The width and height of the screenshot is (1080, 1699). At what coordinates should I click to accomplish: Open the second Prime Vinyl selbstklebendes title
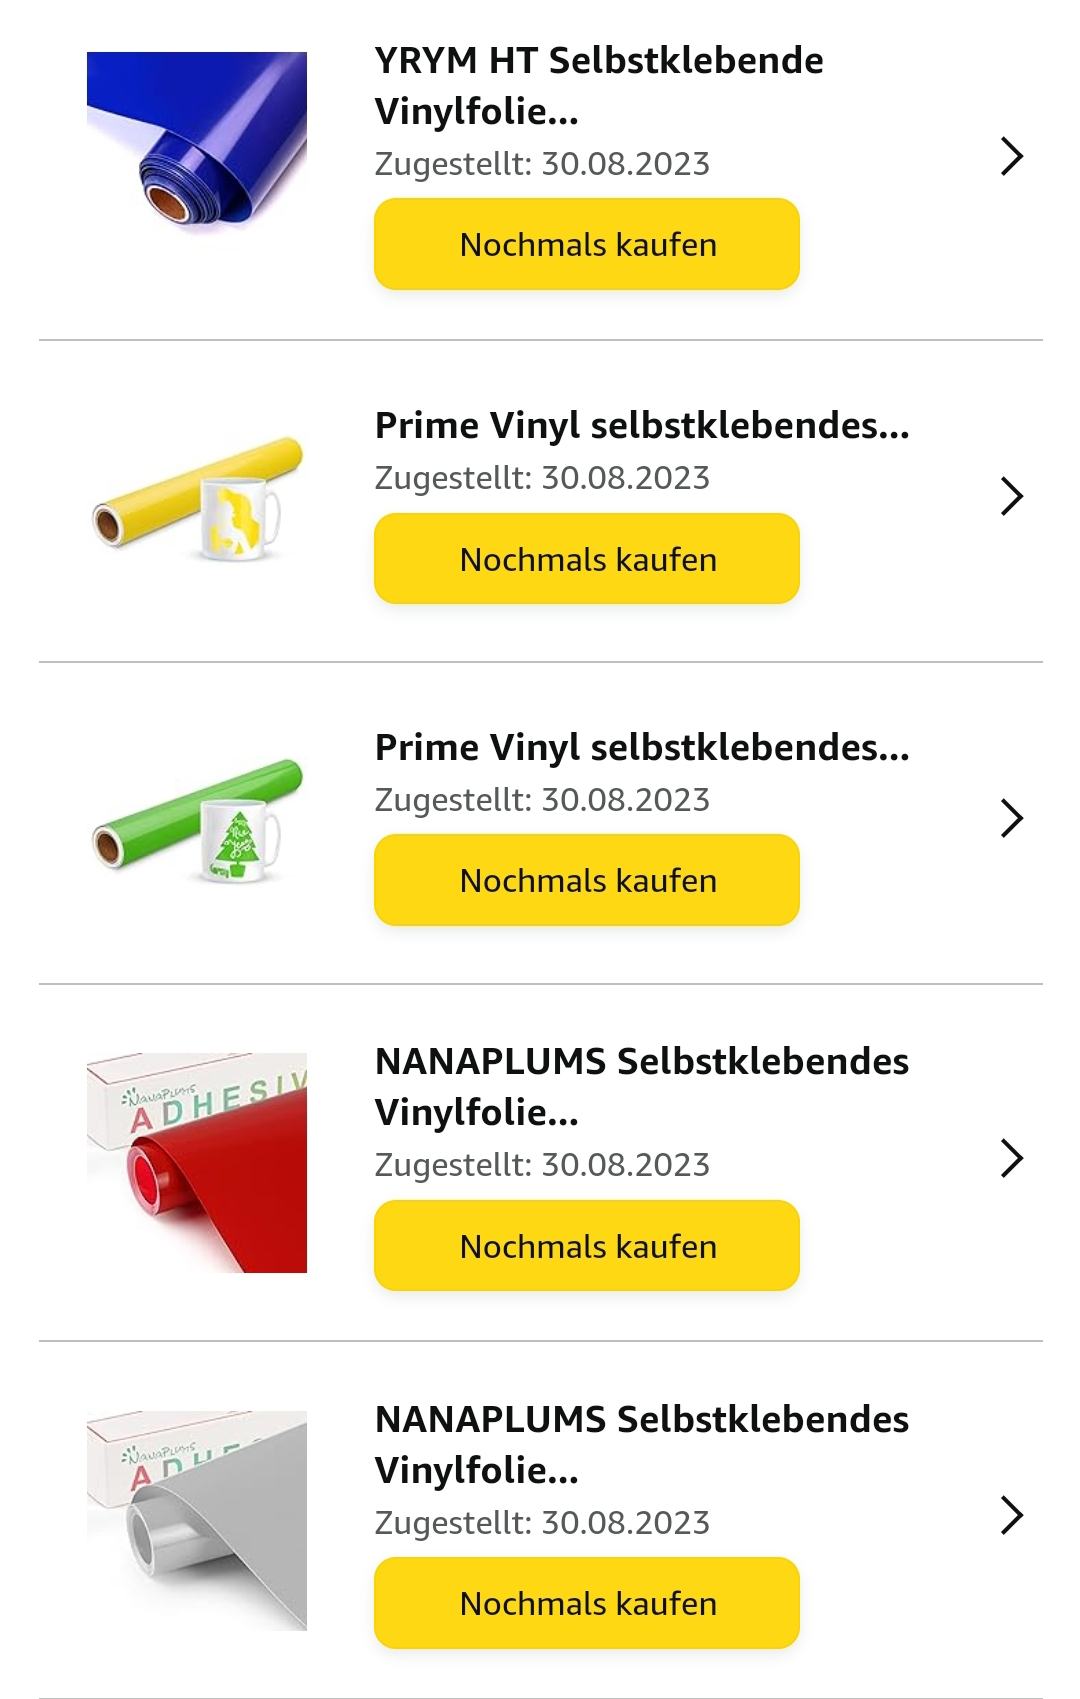(x=642, y=748)
